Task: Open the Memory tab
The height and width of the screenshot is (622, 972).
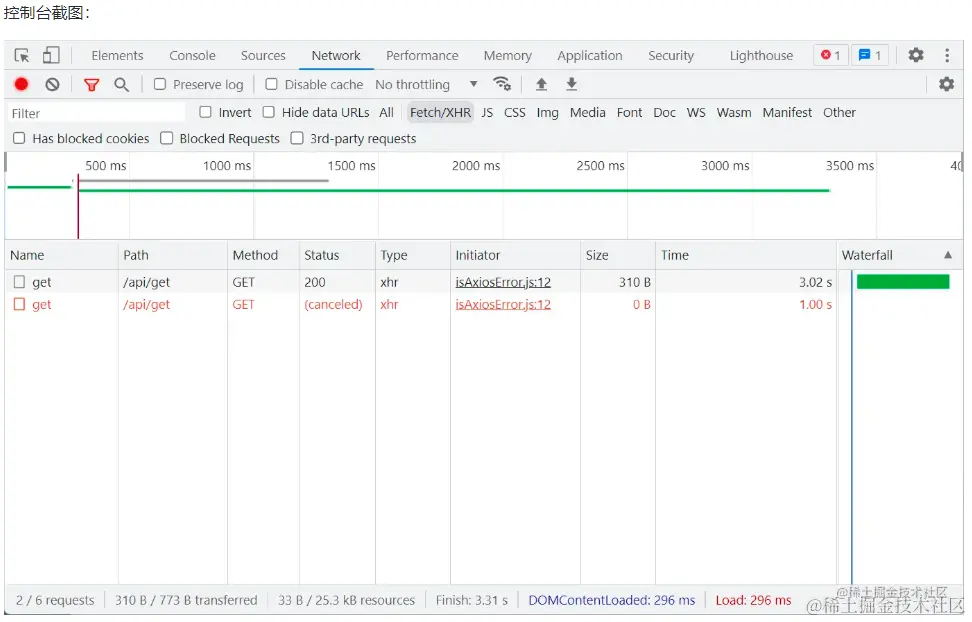Action: click(508, 55)
